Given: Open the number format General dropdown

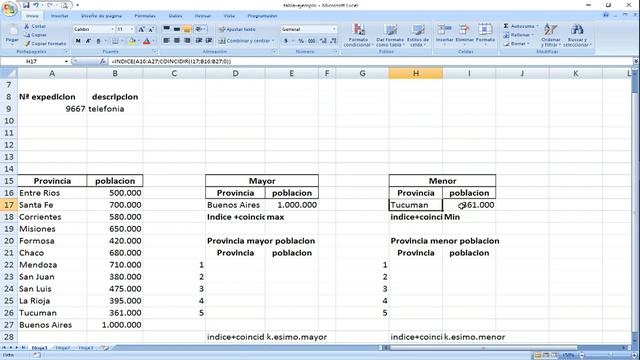Looking at the screenshot, I should click(x=334, y=29).
